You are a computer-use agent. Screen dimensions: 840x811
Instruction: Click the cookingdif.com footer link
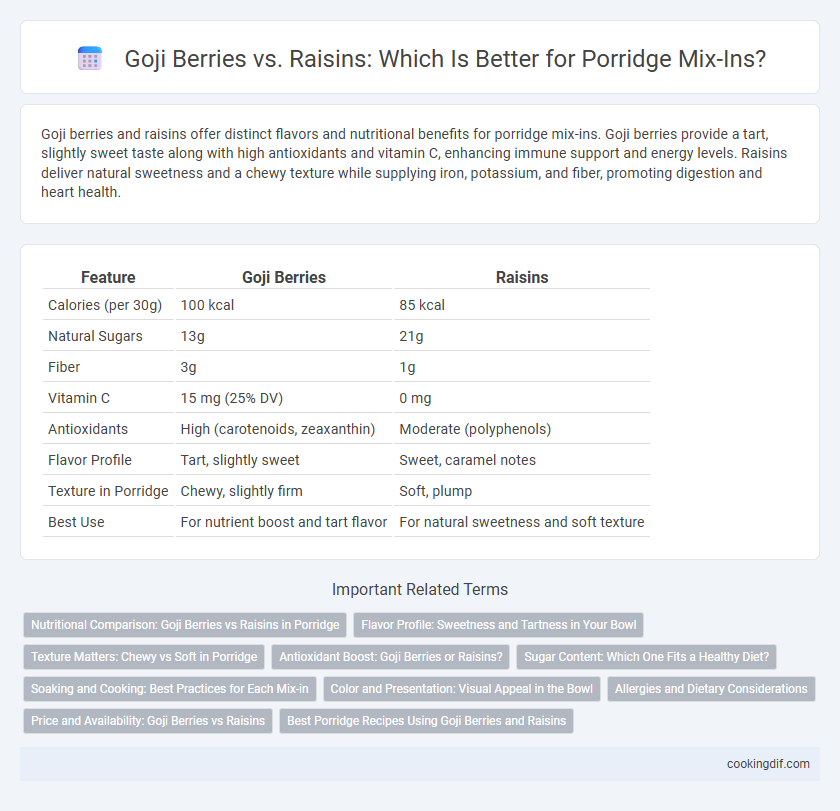tap(768, 764)
